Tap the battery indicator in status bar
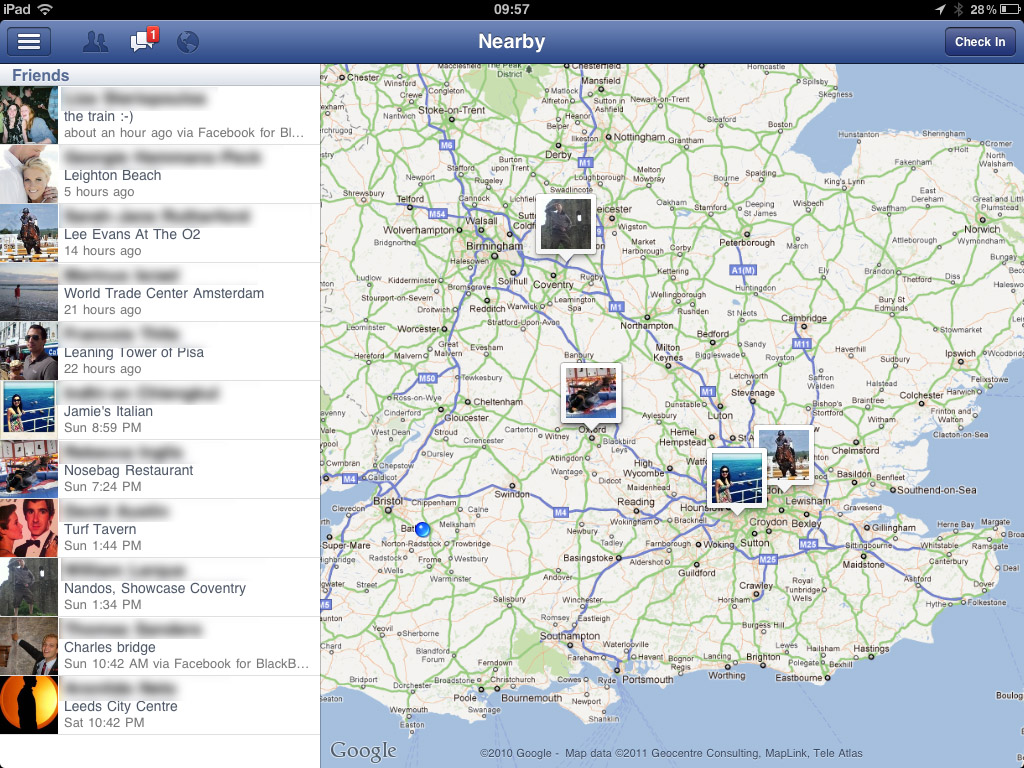The height and width of the screenshot is (768, 1024). click(1010, 9)
